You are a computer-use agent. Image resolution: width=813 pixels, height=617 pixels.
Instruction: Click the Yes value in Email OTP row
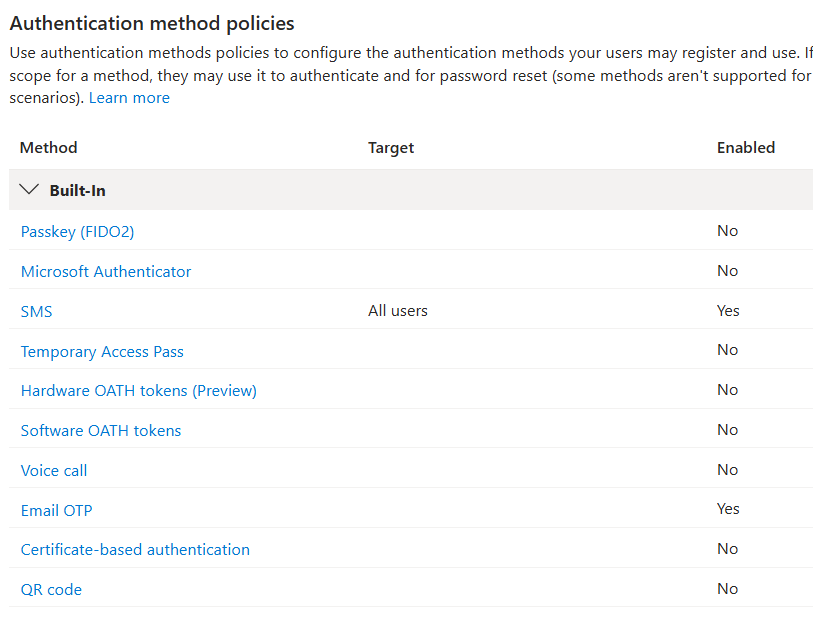[728, 509]
